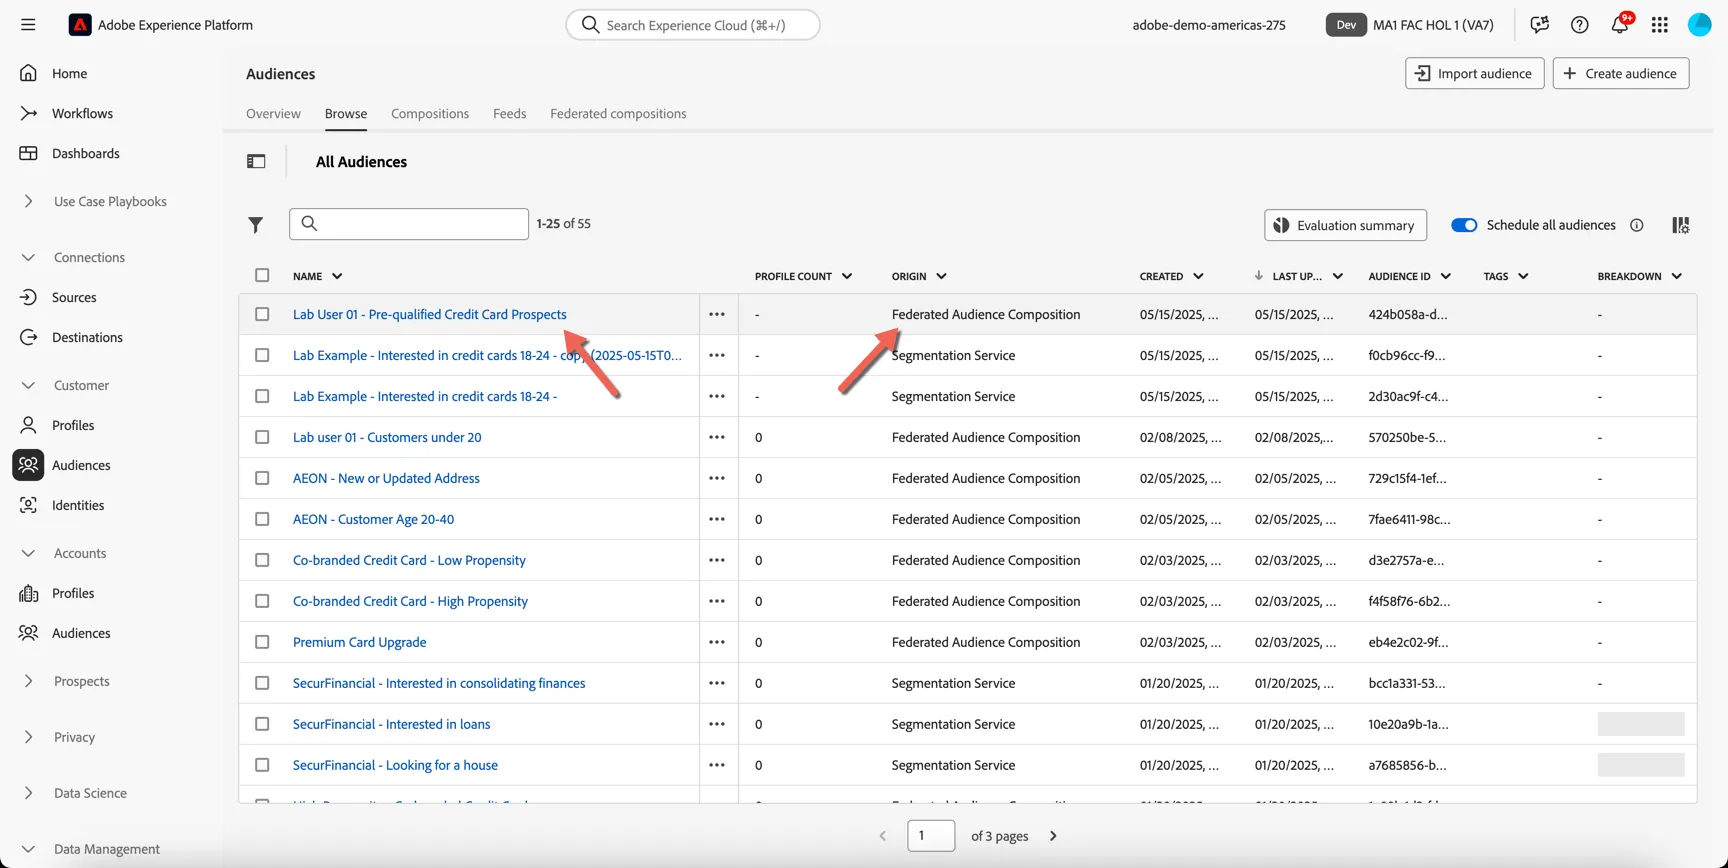This screenshot has height=868, width=1728.
Task: Open the notifications bell
Action: (1619, 25)
